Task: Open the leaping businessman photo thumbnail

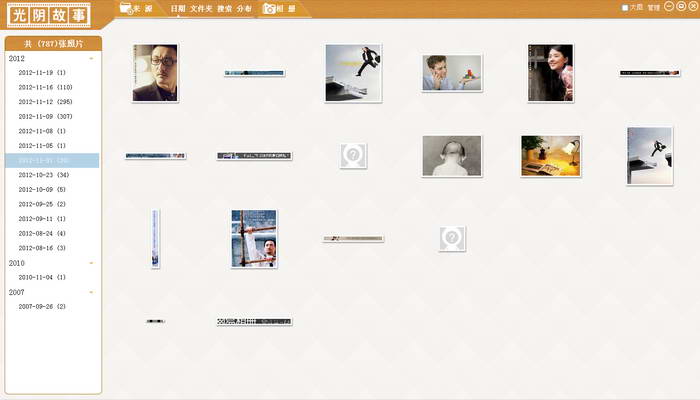Action: 353,73
